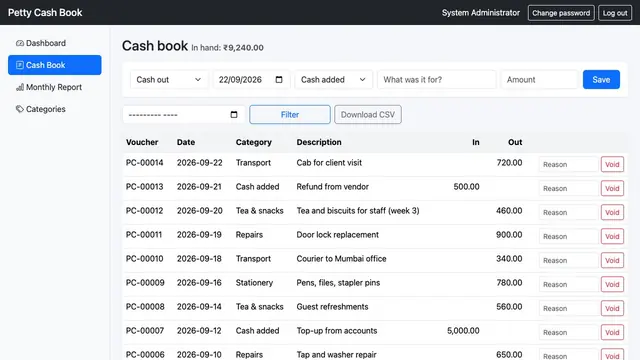
Task: Click Reason field for PC-00012
Action: 568,213
